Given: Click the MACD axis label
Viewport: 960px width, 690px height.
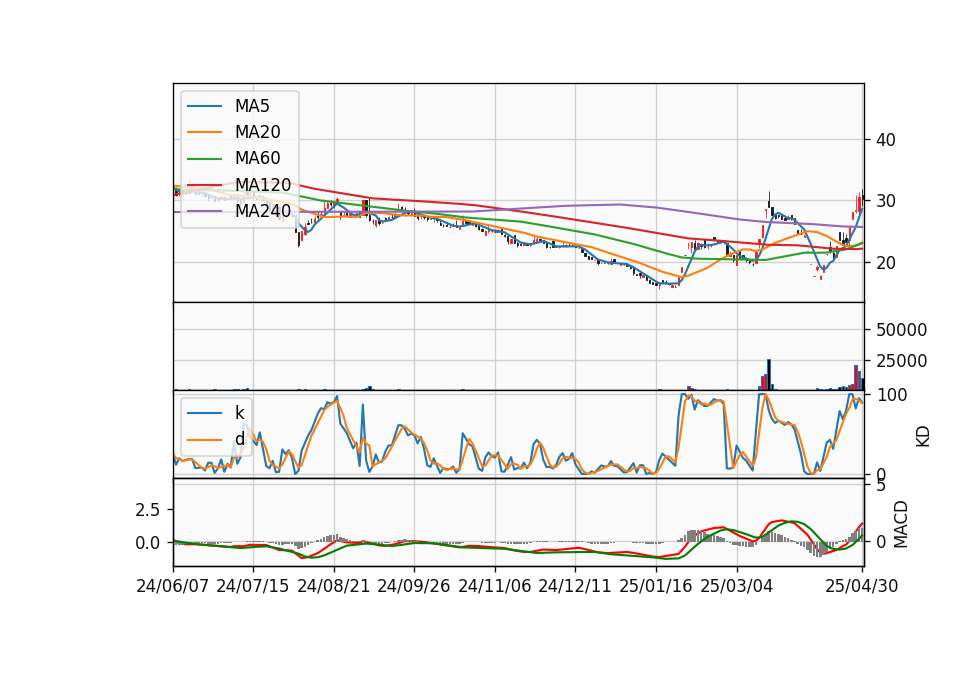Looking at the screenshot, I should click(x=900, y=524).
